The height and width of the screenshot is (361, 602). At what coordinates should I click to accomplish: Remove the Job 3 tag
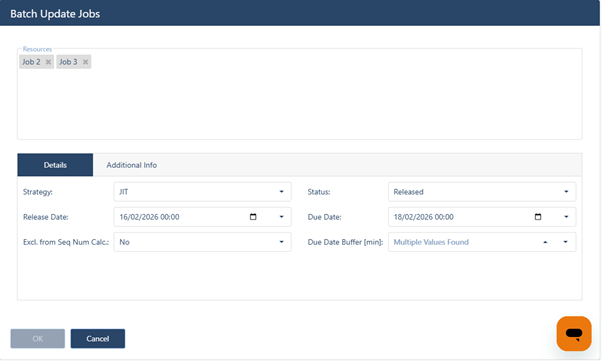coord(85,62)
